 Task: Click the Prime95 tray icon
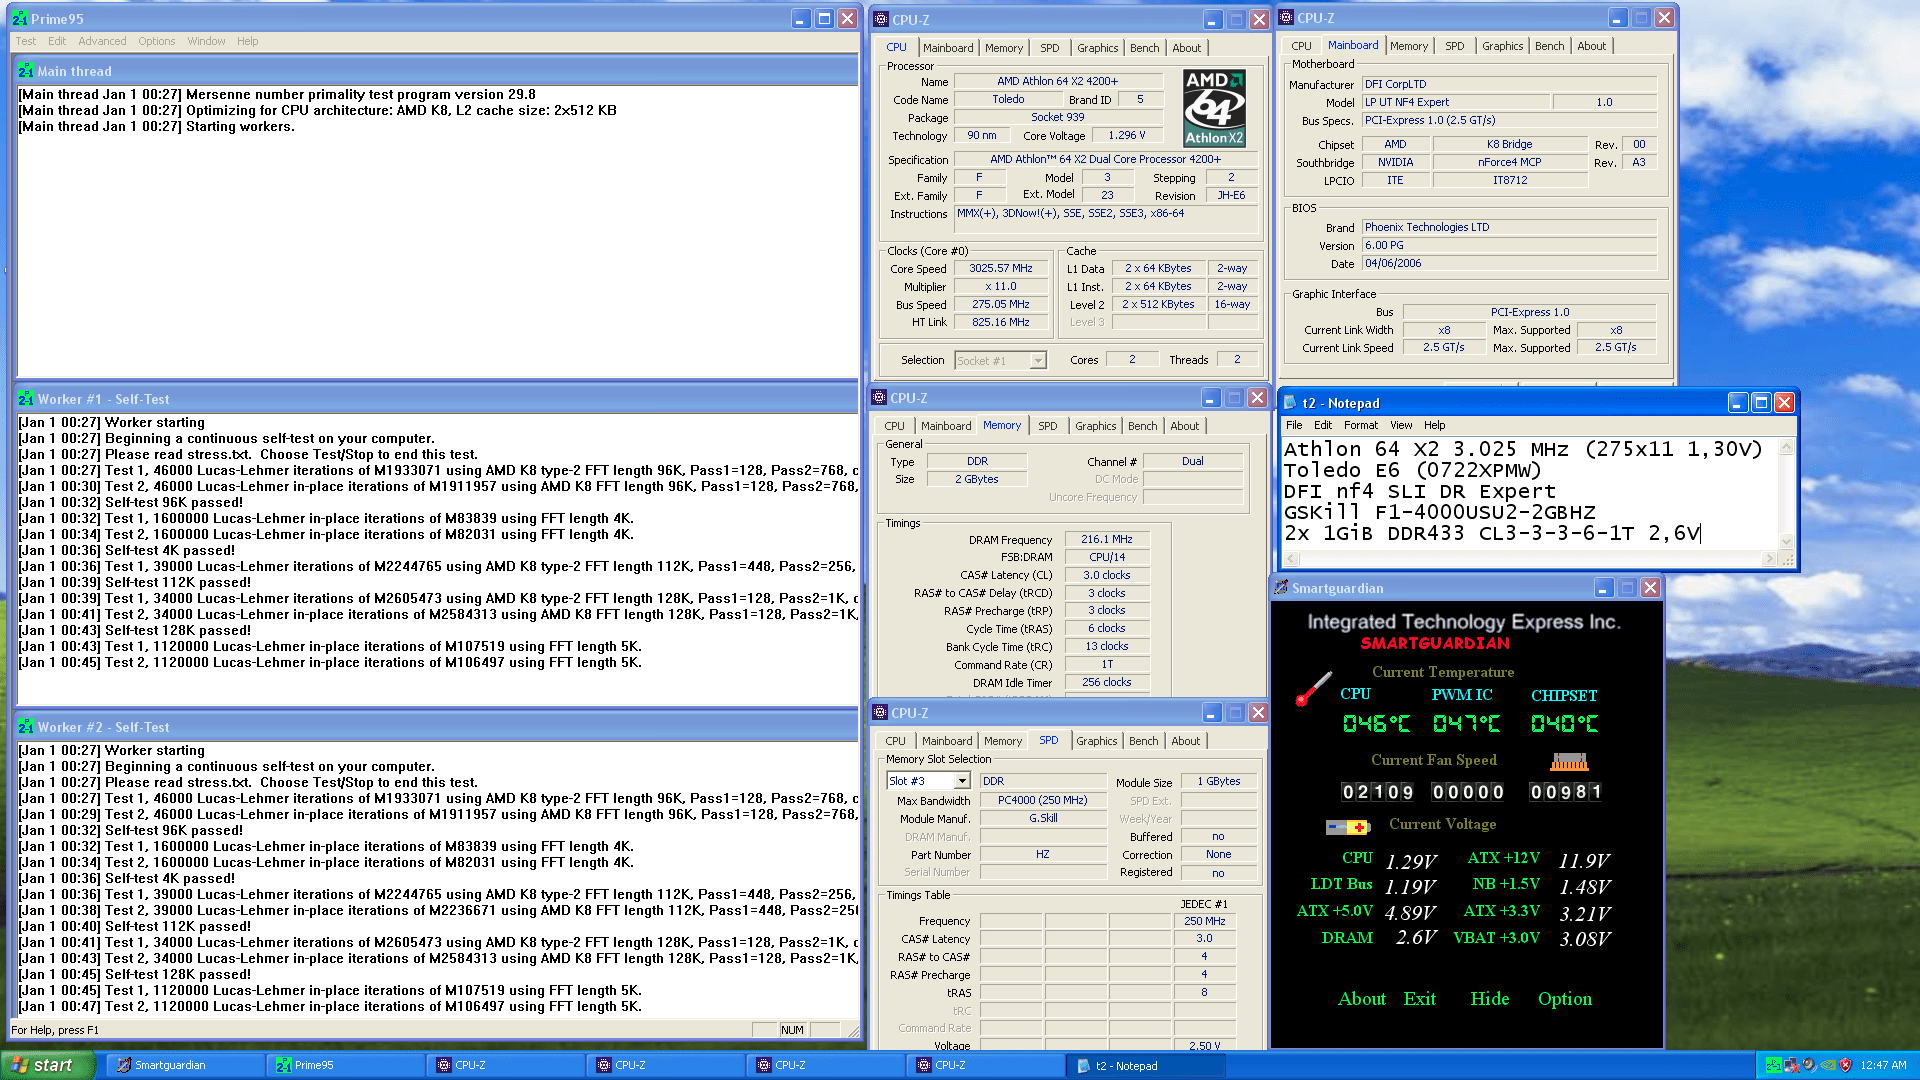(x=1774, y=1065)
